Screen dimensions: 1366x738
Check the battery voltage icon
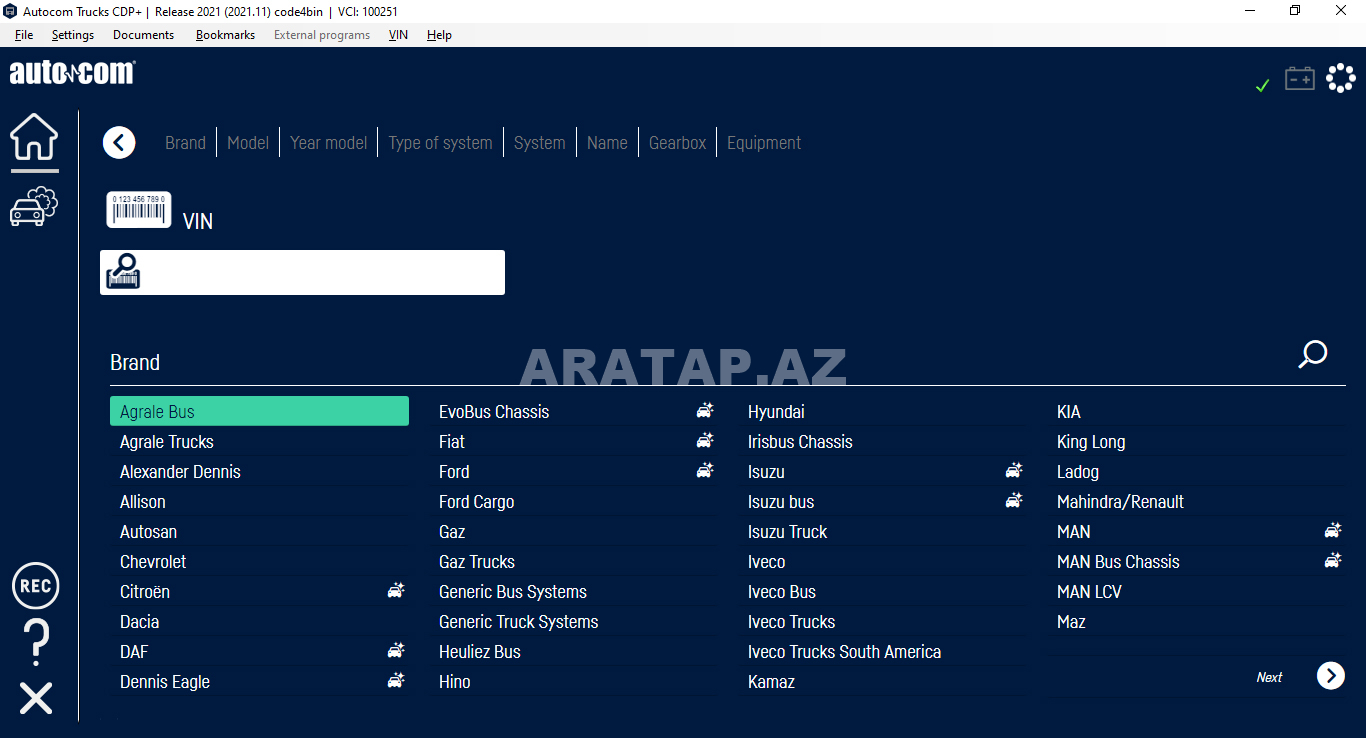tap(1299, 78)
